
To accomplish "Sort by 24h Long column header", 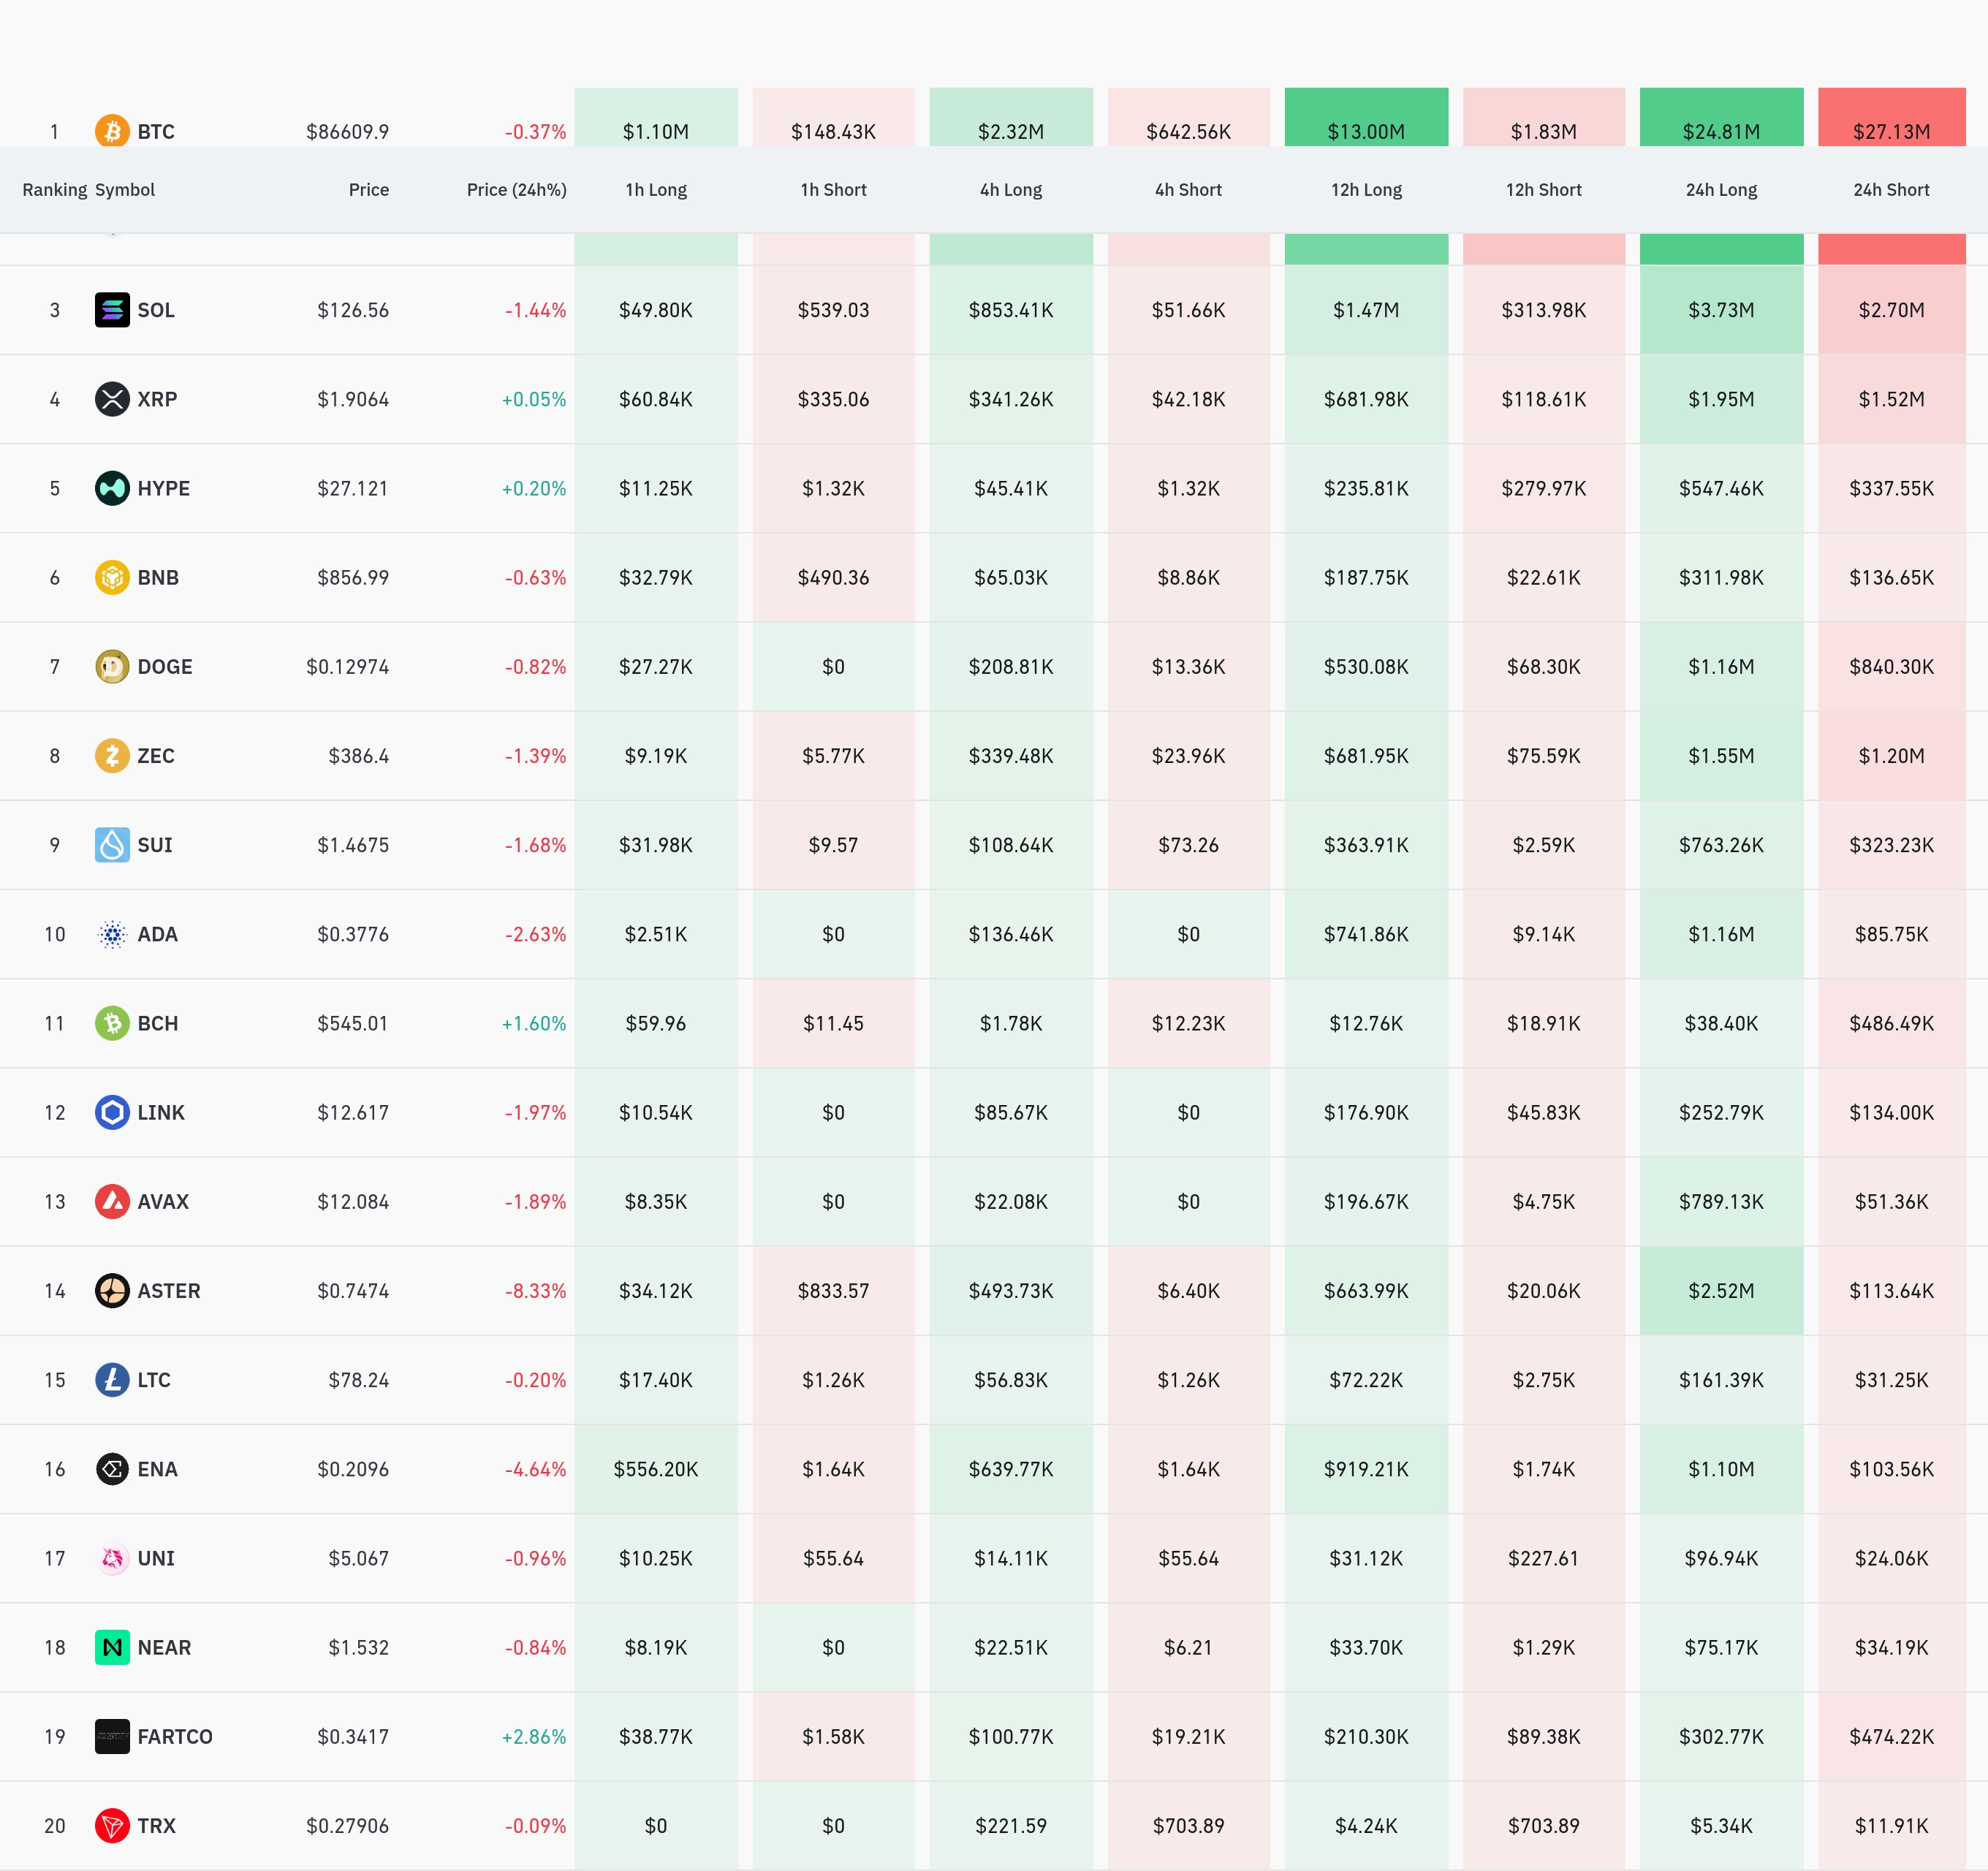I will click(1721, 190).
